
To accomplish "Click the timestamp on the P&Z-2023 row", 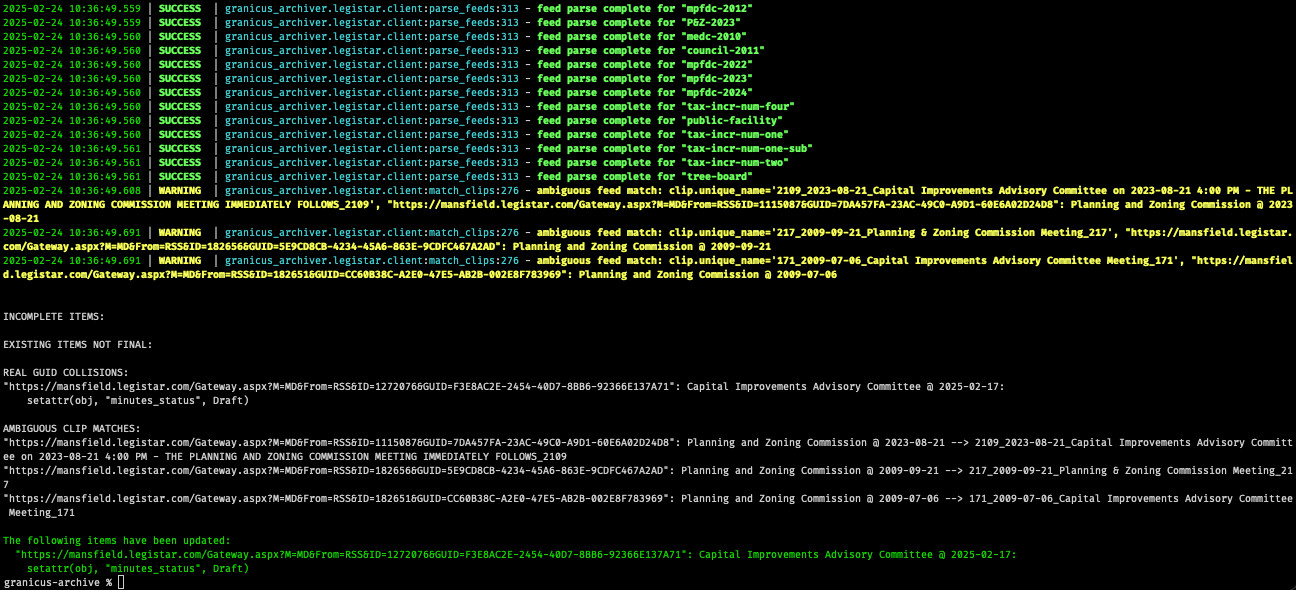I will pos(72,21).
